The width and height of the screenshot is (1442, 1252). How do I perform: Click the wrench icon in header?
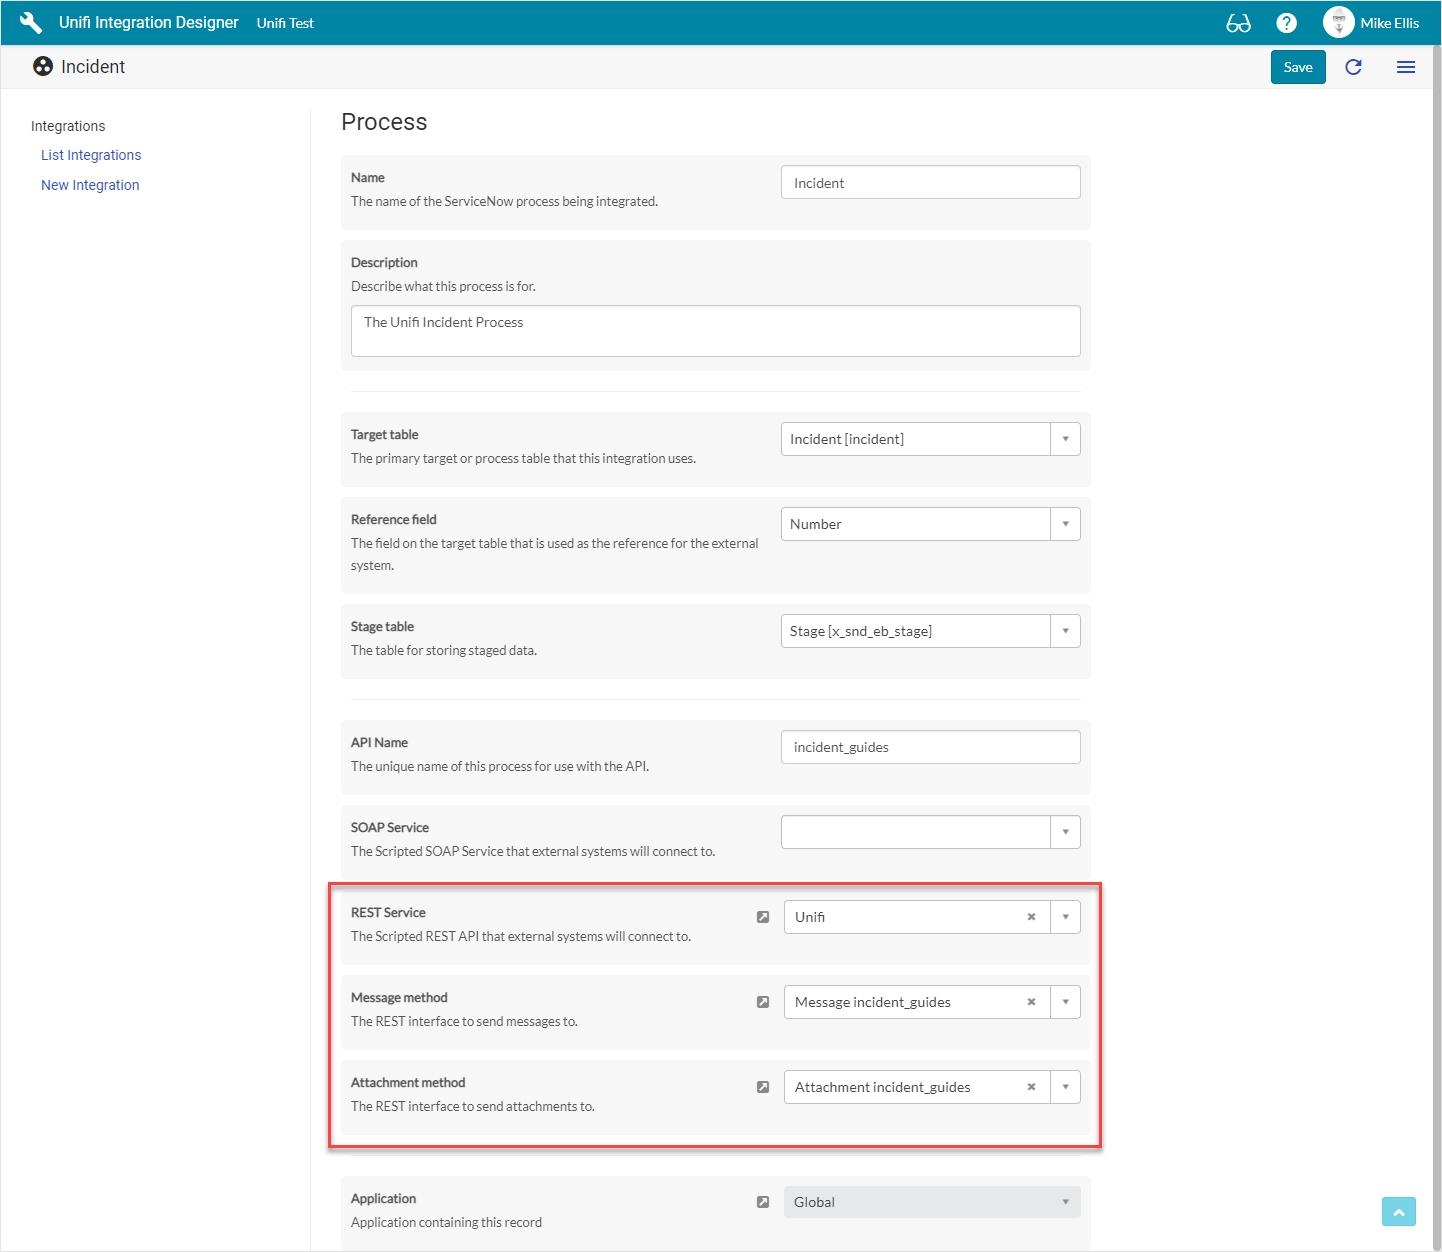[31, 23]
